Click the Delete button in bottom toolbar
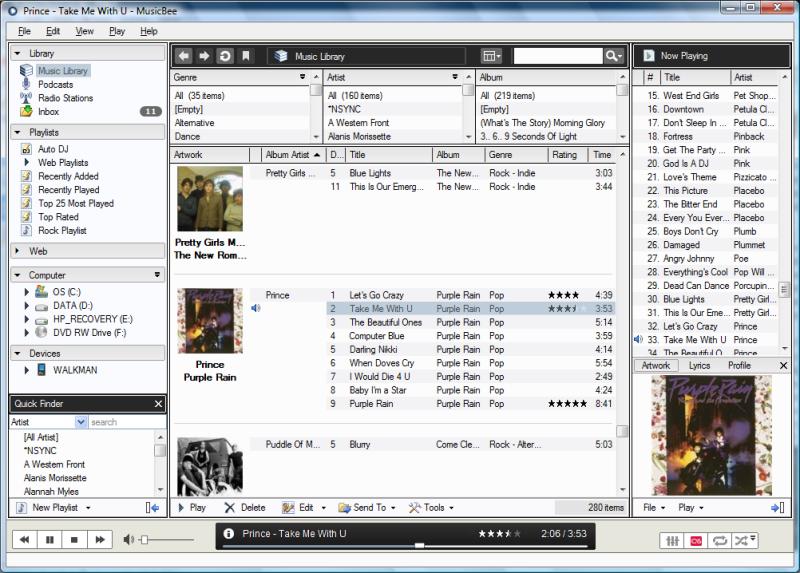The image size is (800, 573). point(245,507)
